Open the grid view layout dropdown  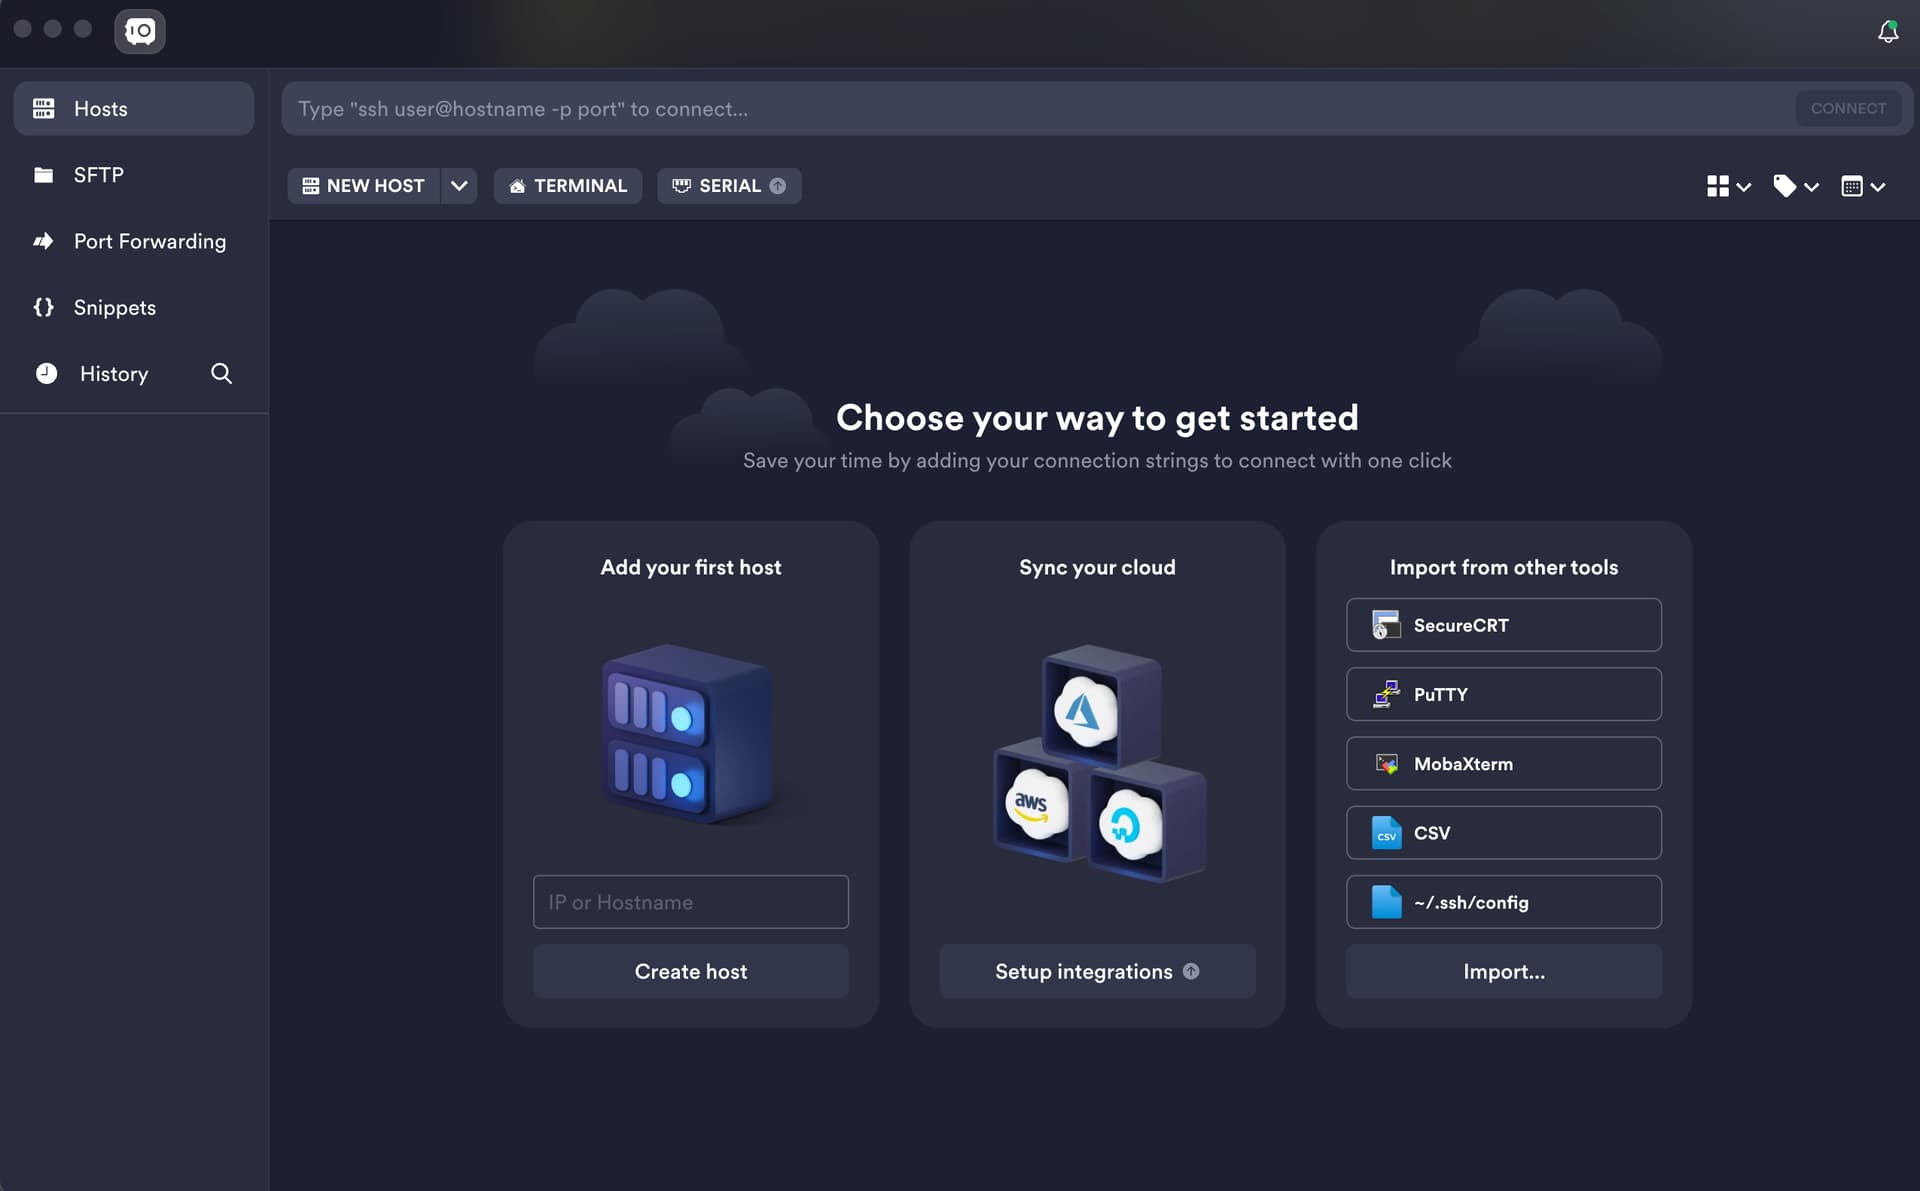(1729, 186)
